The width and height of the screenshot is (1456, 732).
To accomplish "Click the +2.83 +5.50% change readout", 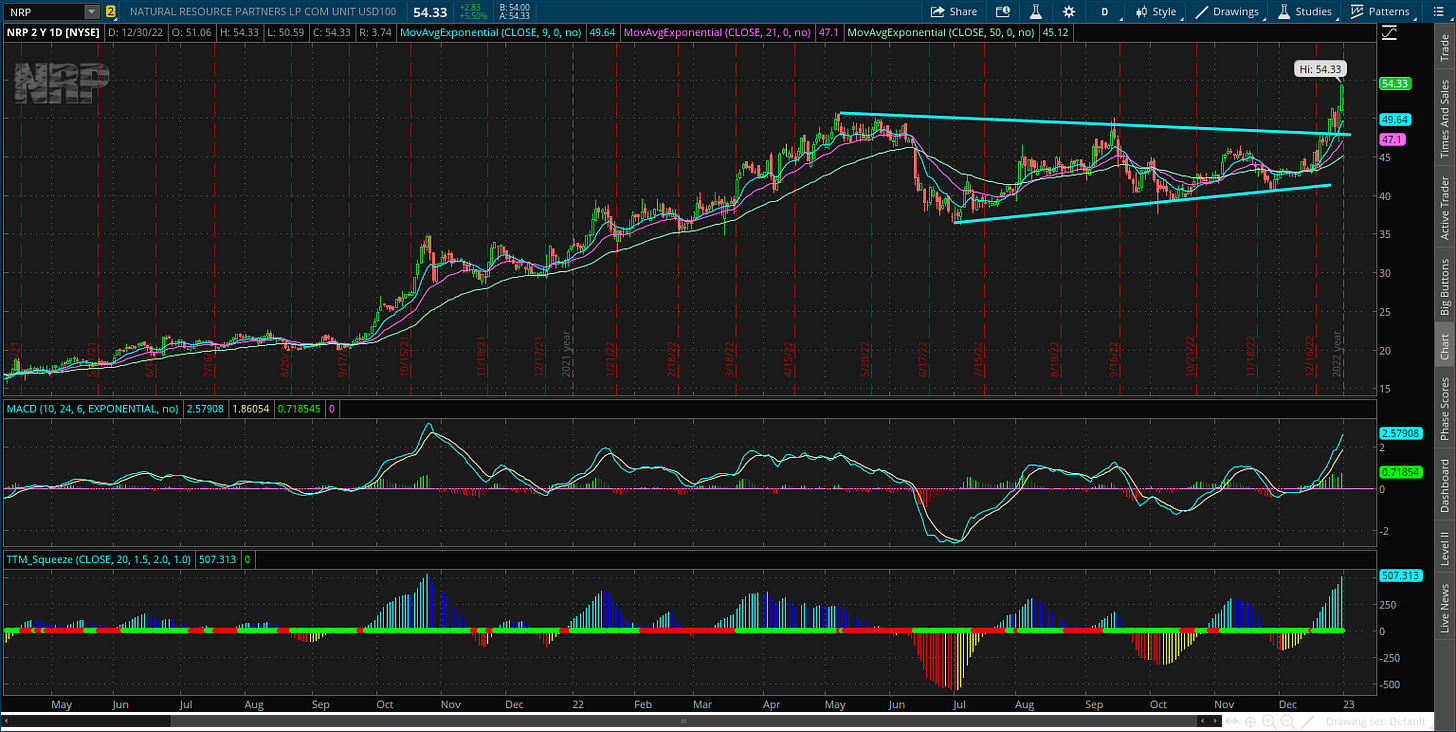I will 474,12.
